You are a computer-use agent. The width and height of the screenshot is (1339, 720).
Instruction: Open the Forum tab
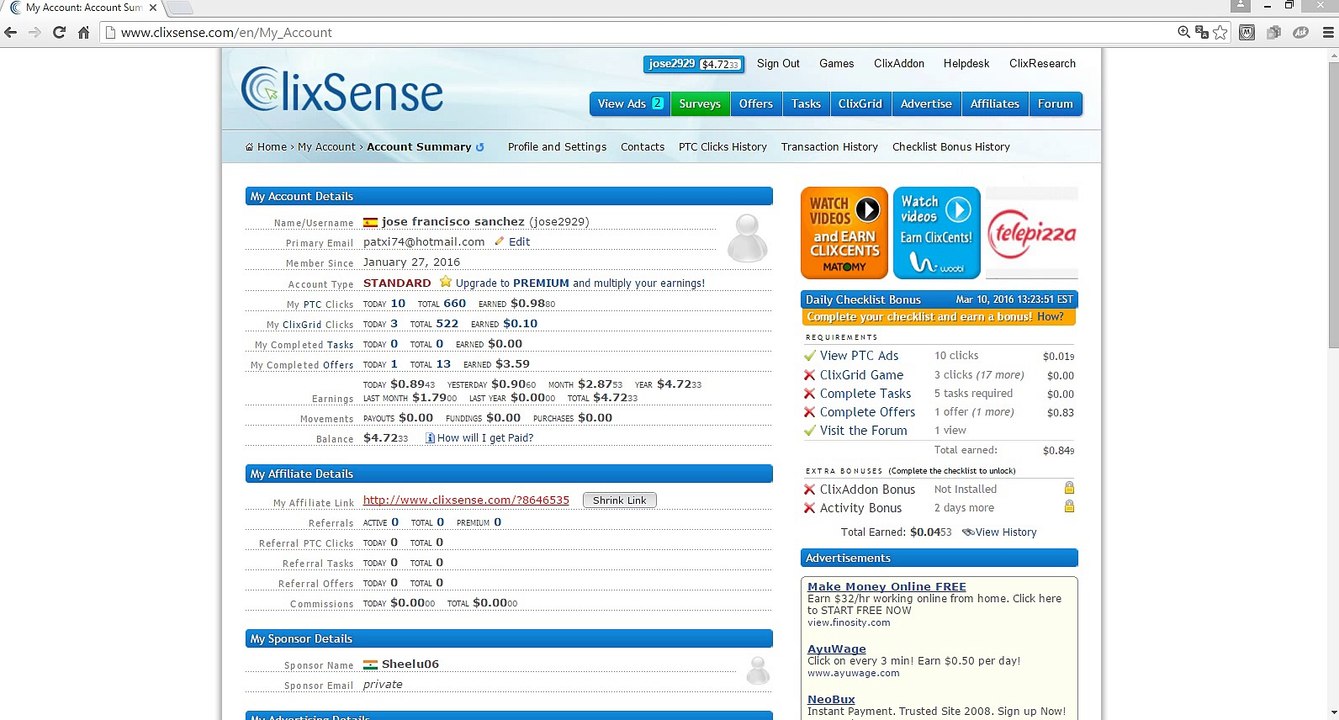pyautogui.click(x=1055, y=104)
